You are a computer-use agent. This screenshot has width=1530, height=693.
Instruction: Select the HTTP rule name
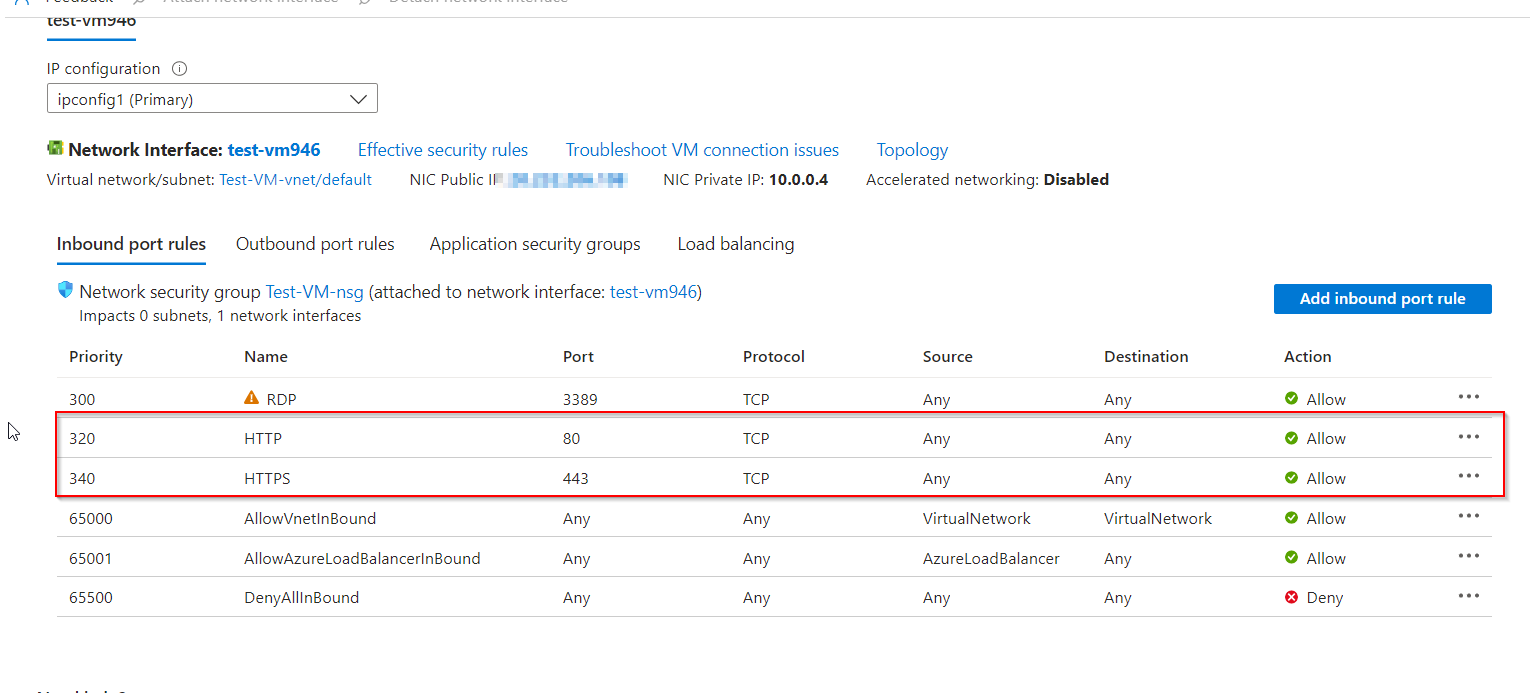tap(264, 439)
